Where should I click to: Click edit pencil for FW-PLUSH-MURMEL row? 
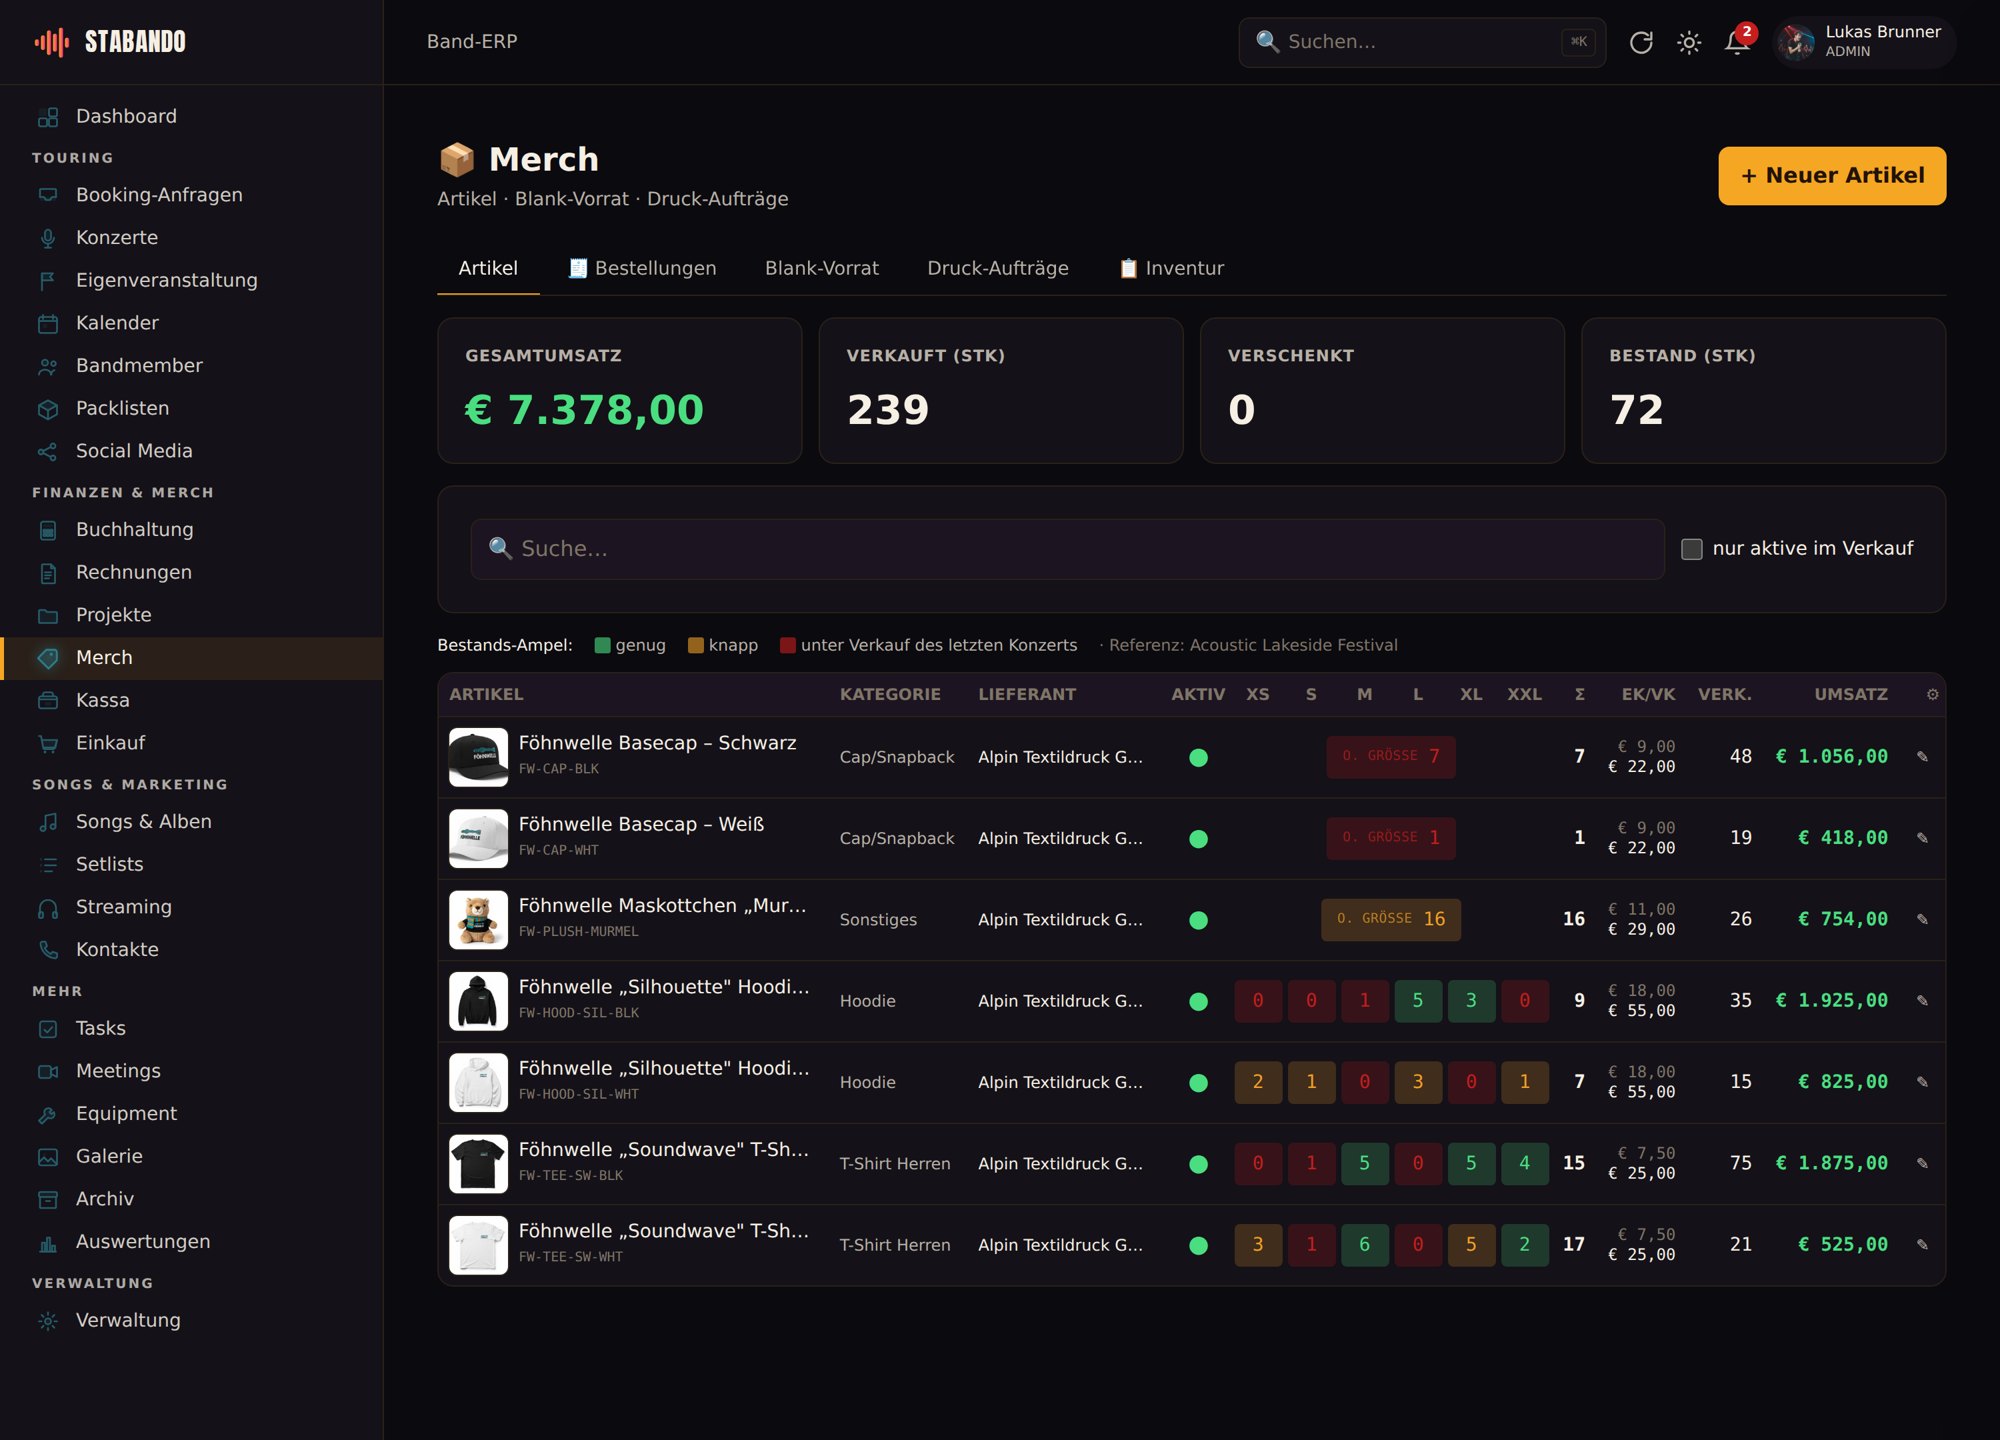tap(1922, 919)
